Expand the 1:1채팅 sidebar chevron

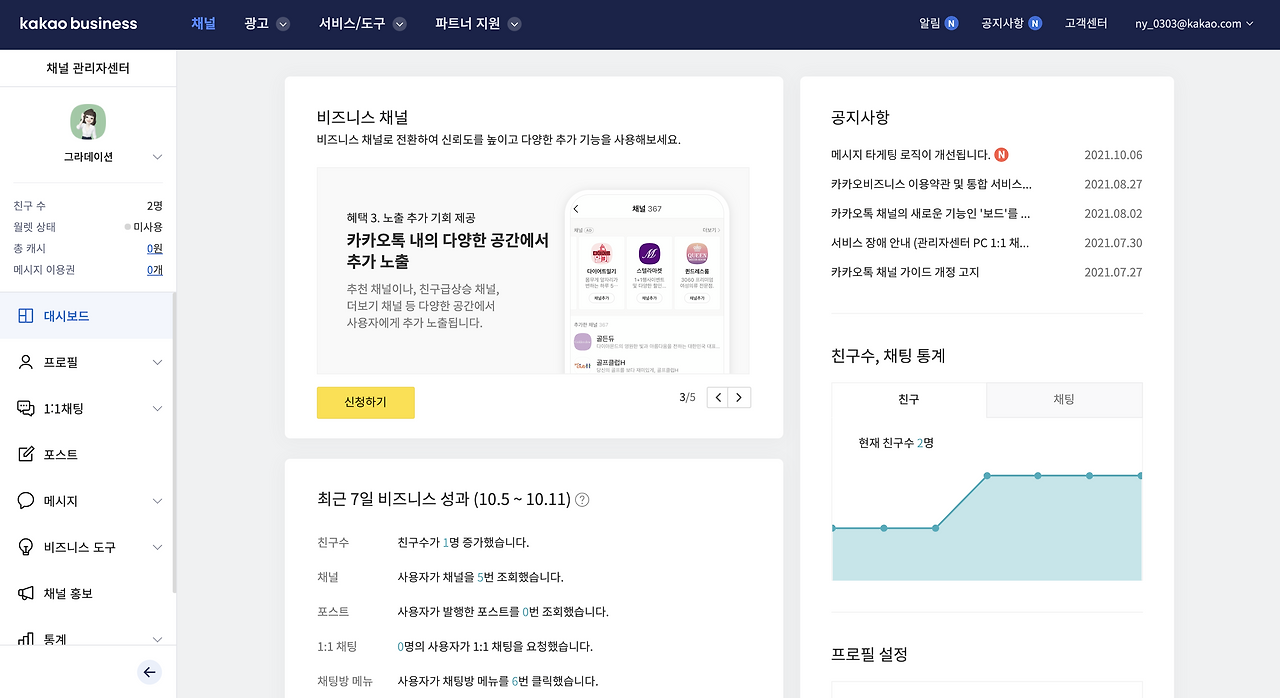pyautogui.click(x=157, y=409)
